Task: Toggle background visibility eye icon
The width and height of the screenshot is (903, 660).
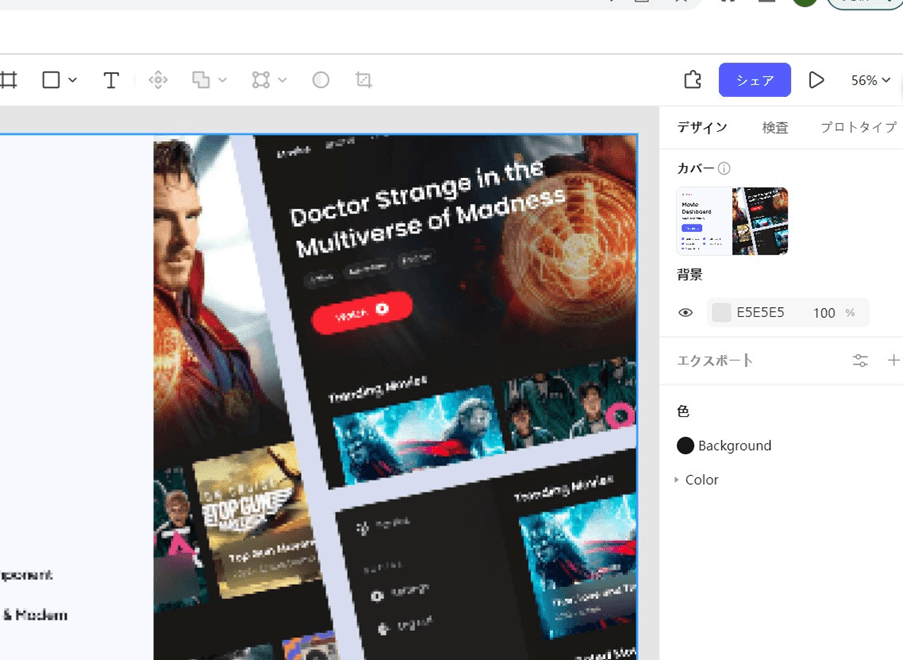Action: tap(685, 313)
